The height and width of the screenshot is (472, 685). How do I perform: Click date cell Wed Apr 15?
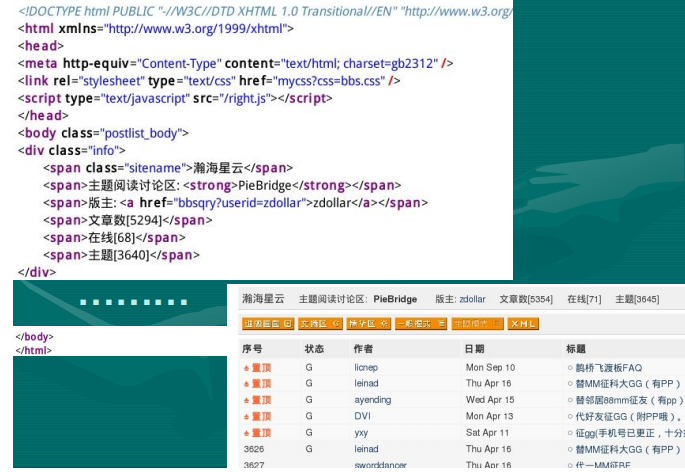tap(490, 399)
